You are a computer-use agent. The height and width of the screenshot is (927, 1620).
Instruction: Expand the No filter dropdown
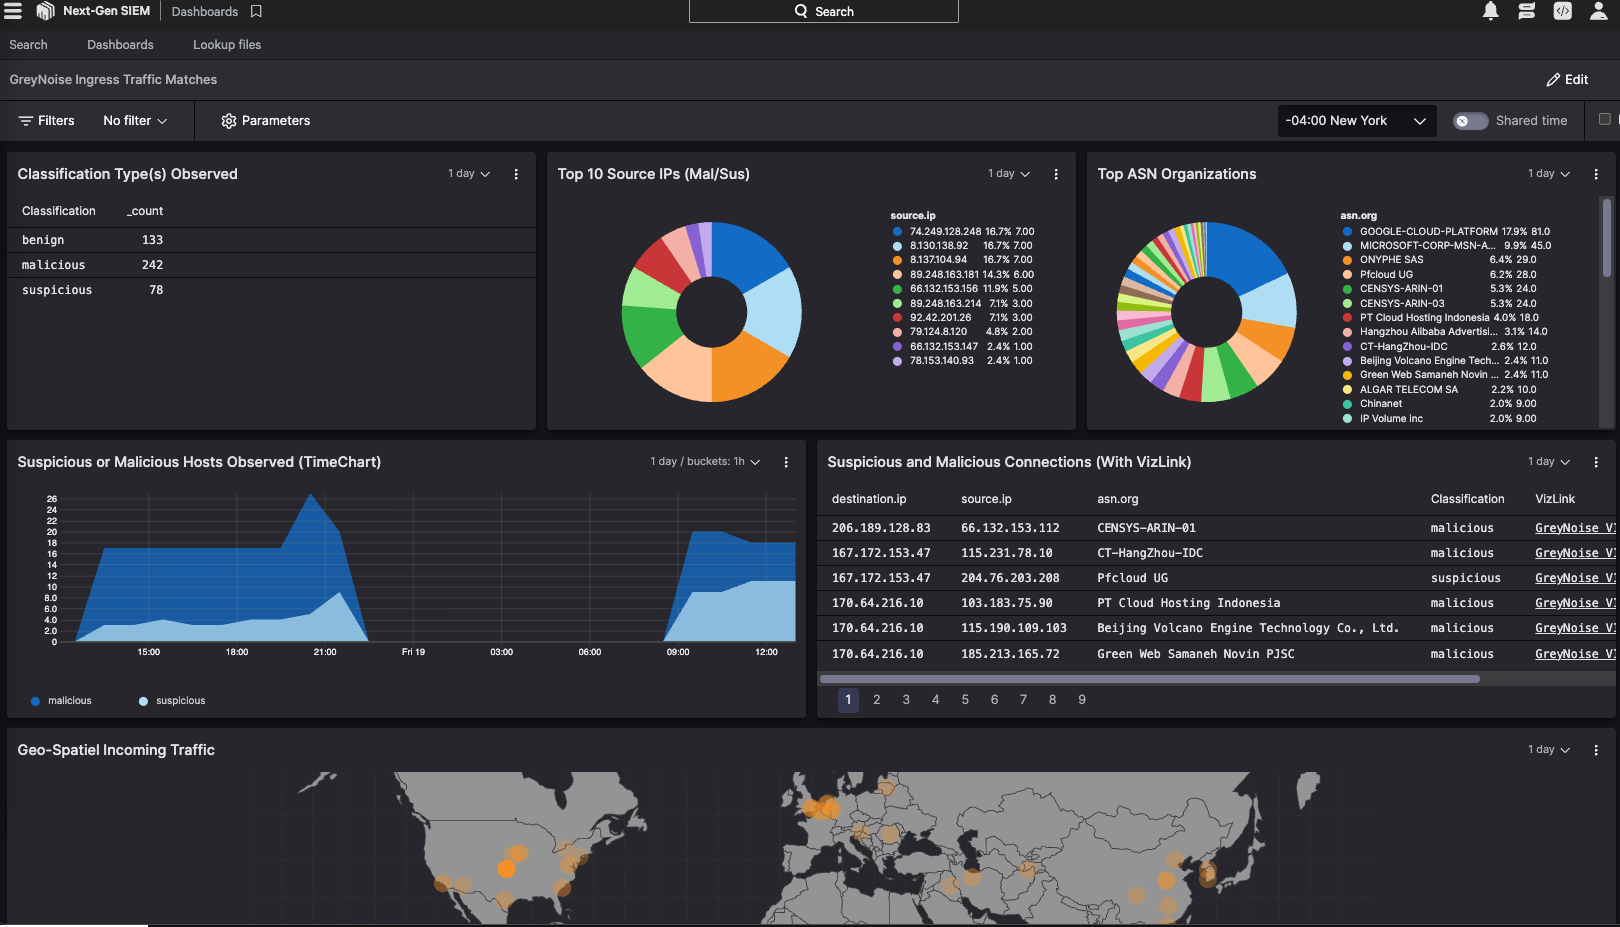tap(135, 121)
